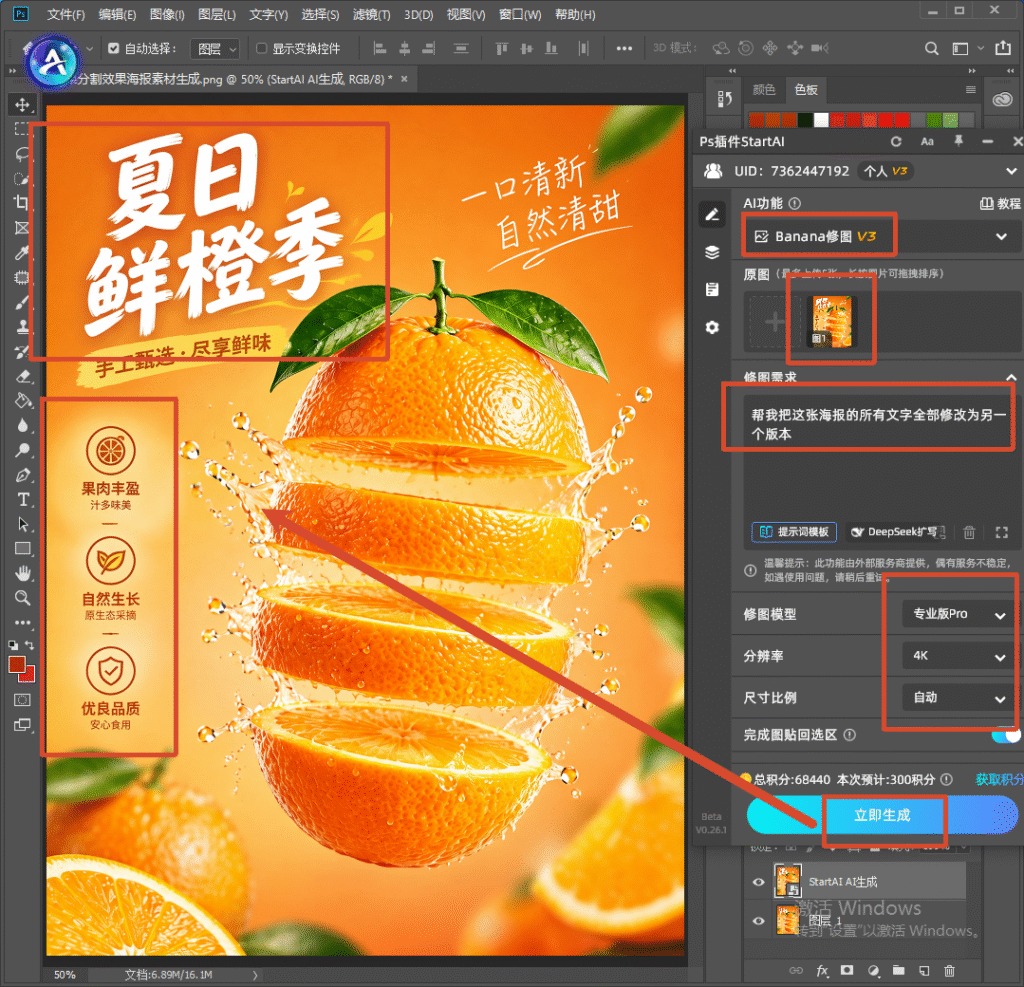Open StartAI settings gear icon
This screenshot has height=987, width=1024.
tap(712, 327)
